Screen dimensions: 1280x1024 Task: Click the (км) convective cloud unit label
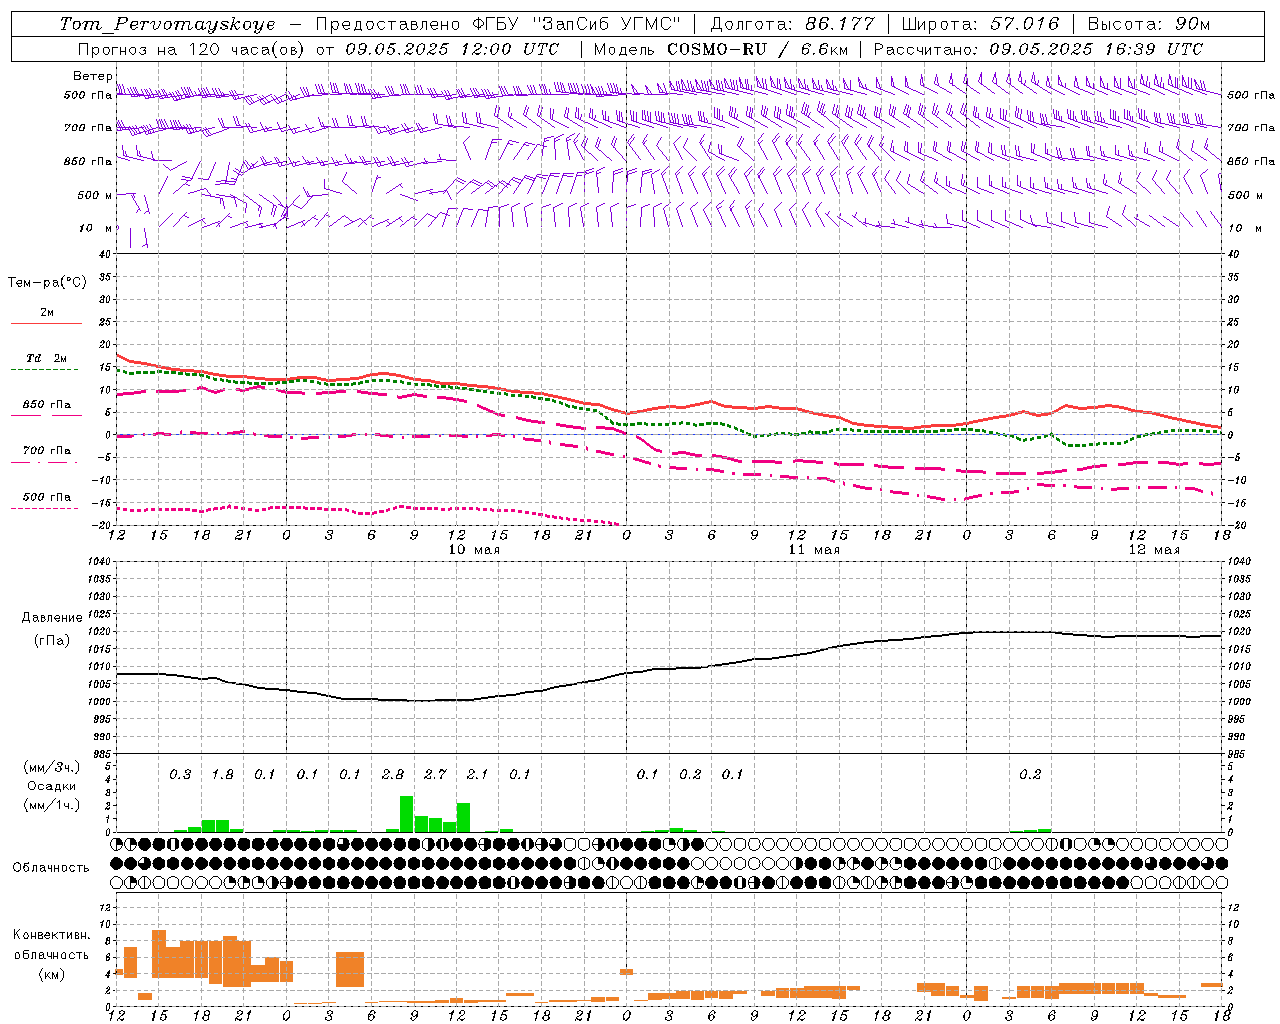click(52, 974)
